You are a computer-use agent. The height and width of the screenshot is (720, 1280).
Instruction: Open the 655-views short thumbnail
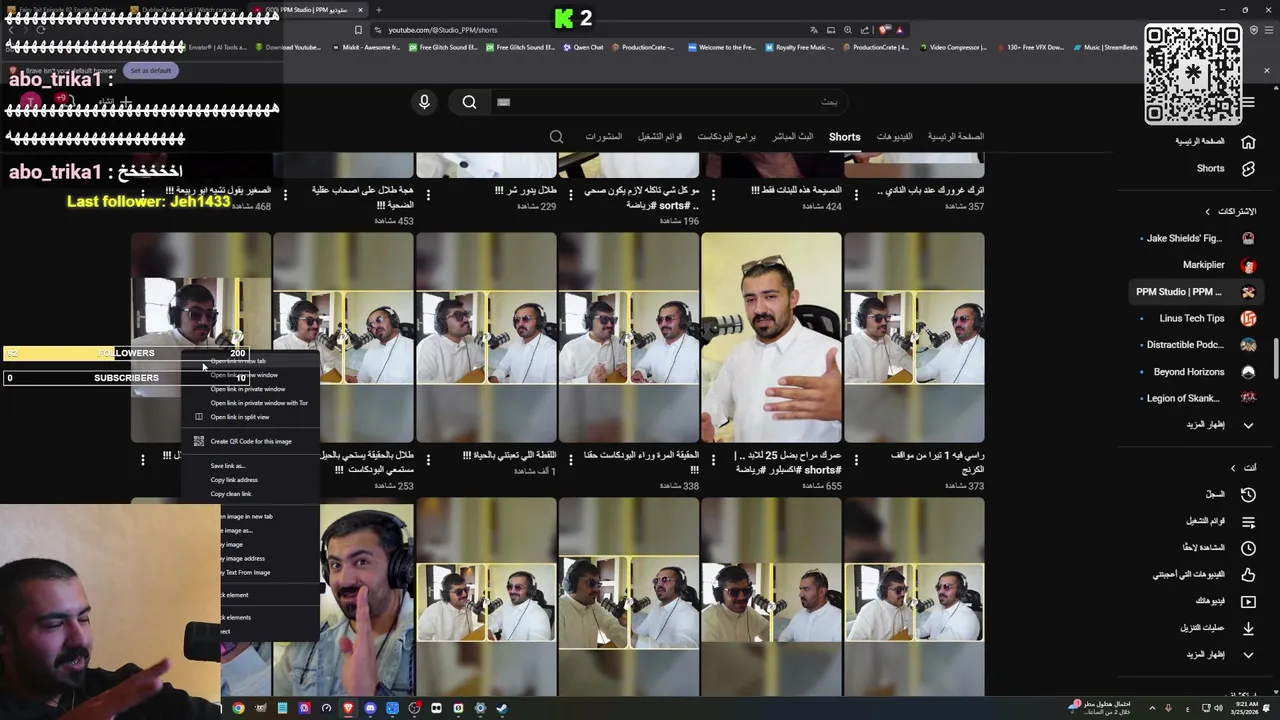(771, 338)
